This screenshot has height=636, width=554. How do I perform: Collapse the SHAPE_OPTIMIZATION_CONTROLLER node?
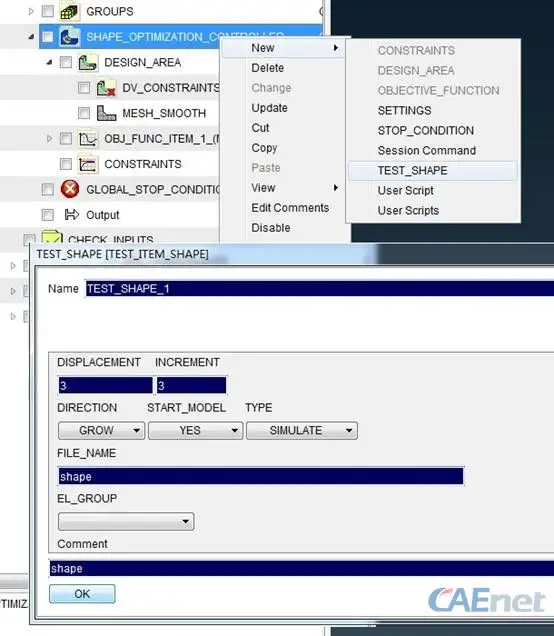31,37
